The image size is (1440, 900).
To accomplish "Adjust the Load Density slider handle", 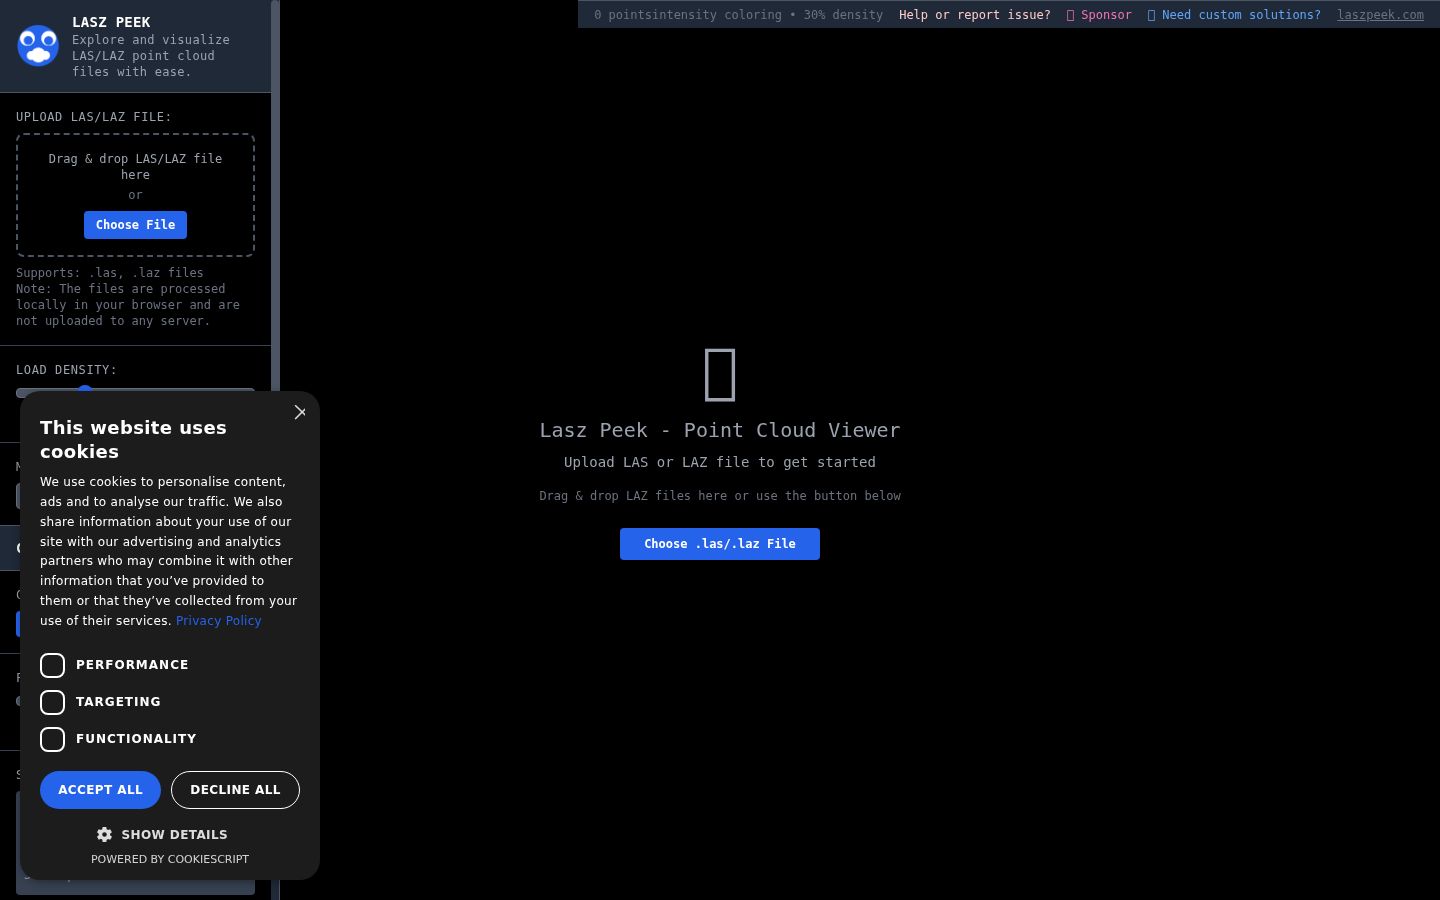I will point(85,392).
